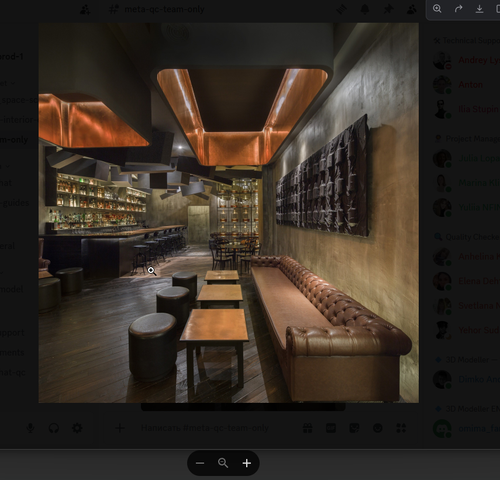This screenshot has height=480, width=500.
Task: Click the plus attachment button beside message box
Action: point(120,428)
